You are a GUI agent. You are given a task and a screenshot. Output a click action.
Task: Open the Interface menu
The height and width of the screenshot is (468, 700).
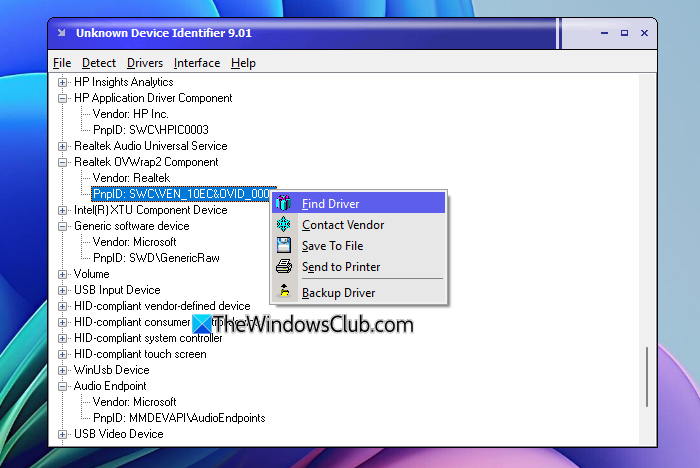point(197,63)
